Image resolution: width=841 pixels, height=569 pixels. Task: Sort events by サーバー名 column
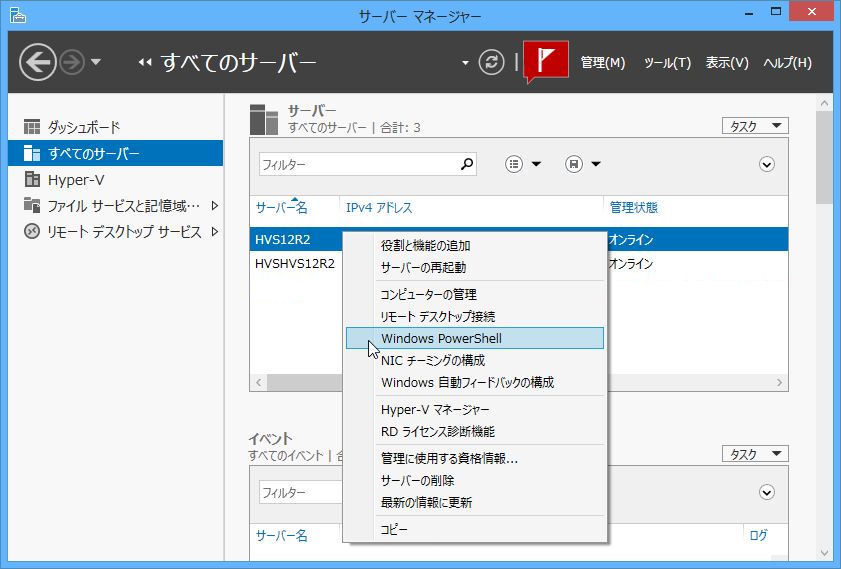282,535
